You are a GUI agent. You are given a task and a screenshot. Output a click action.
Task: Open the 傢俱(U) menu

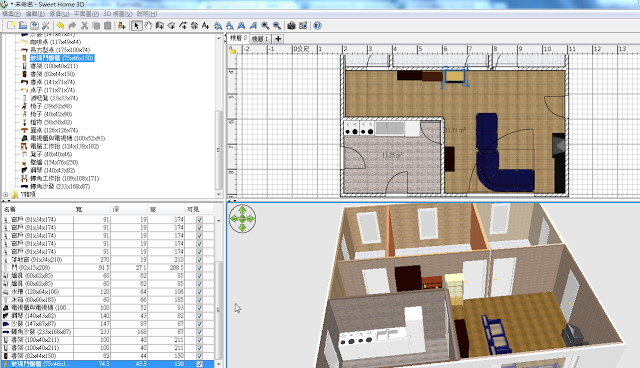click(x=59, y=14)
